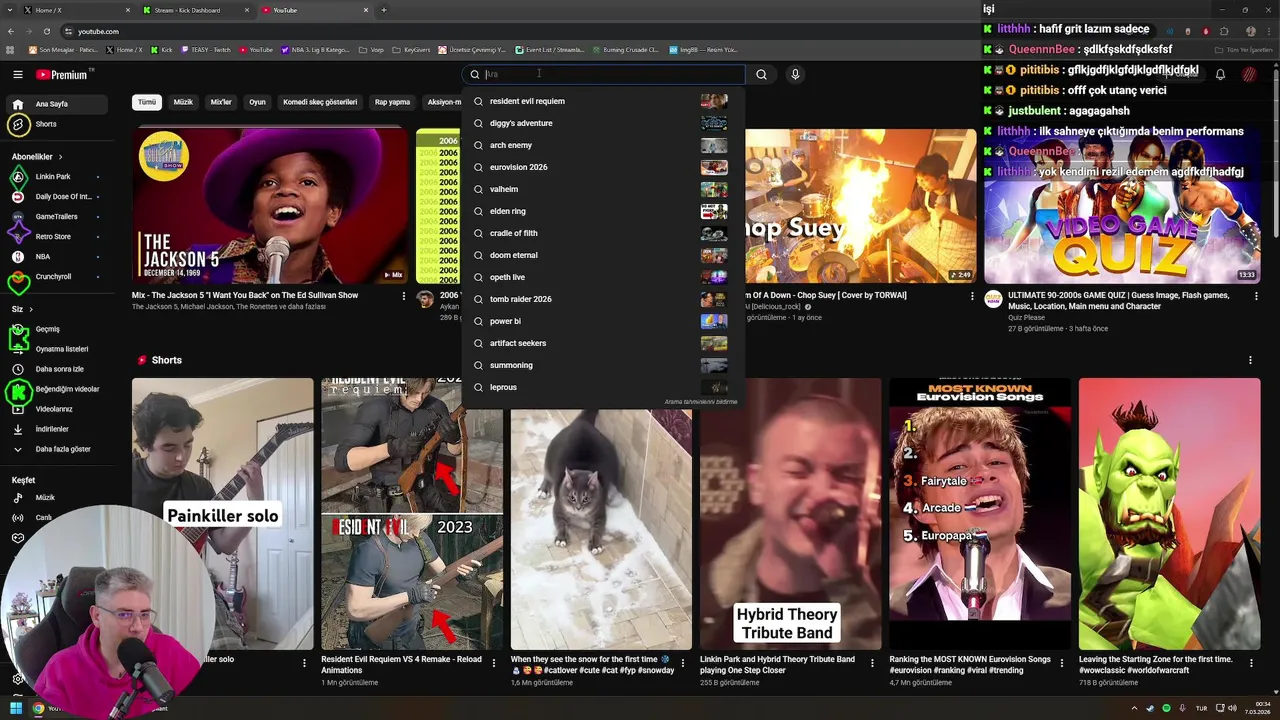1280x720 pixels.
Task: Open Chop Suey cover video thumbnail
Action: coord(860,206)
